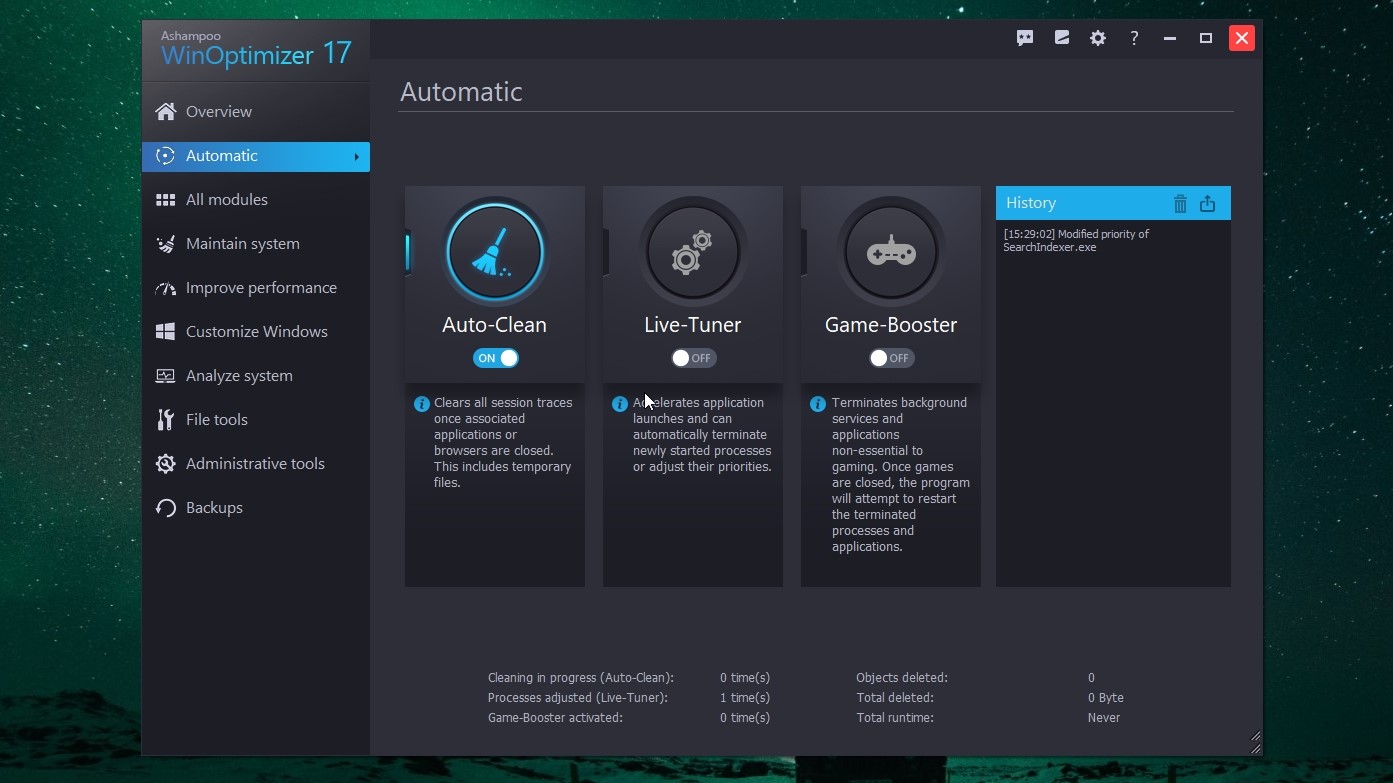Export History with the share icon
This screenshot has width=1393, height=783.
coord(1208,203)
